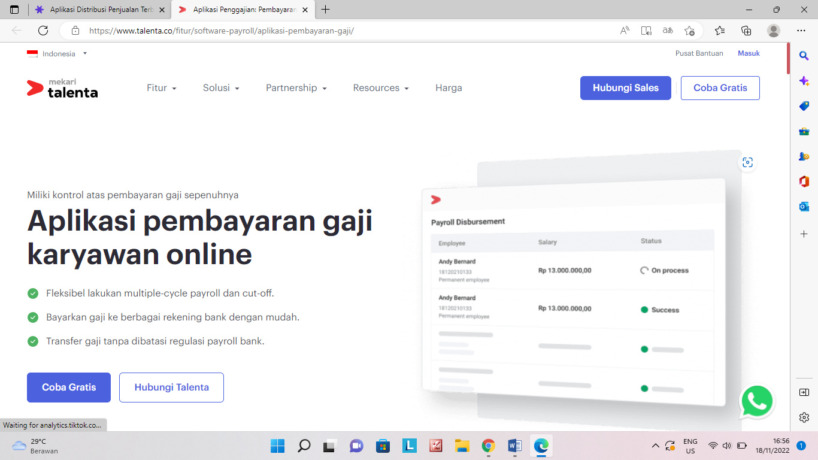Open the Favorites list icon
This screenshot has width=818, height=460.
tap(720, 31)
